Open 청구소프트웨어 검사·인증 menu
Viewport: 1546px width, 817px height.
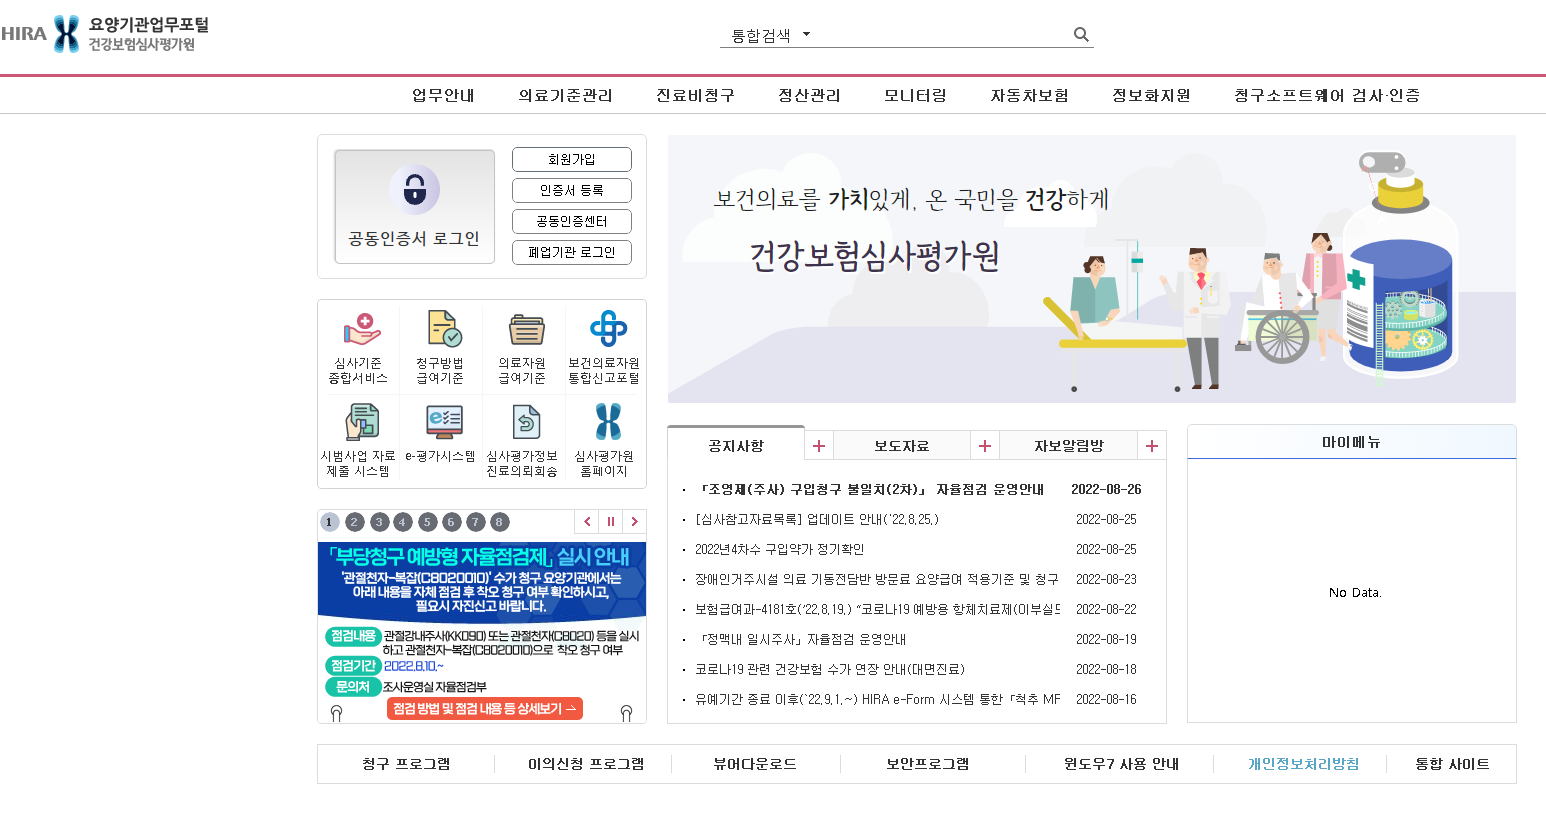pos(1327,96)
